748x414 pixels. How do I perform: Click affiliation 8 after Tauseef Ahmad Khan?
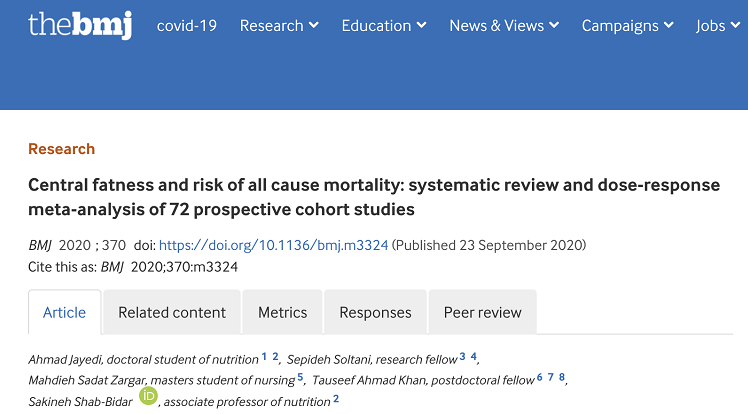pos(562,378)
